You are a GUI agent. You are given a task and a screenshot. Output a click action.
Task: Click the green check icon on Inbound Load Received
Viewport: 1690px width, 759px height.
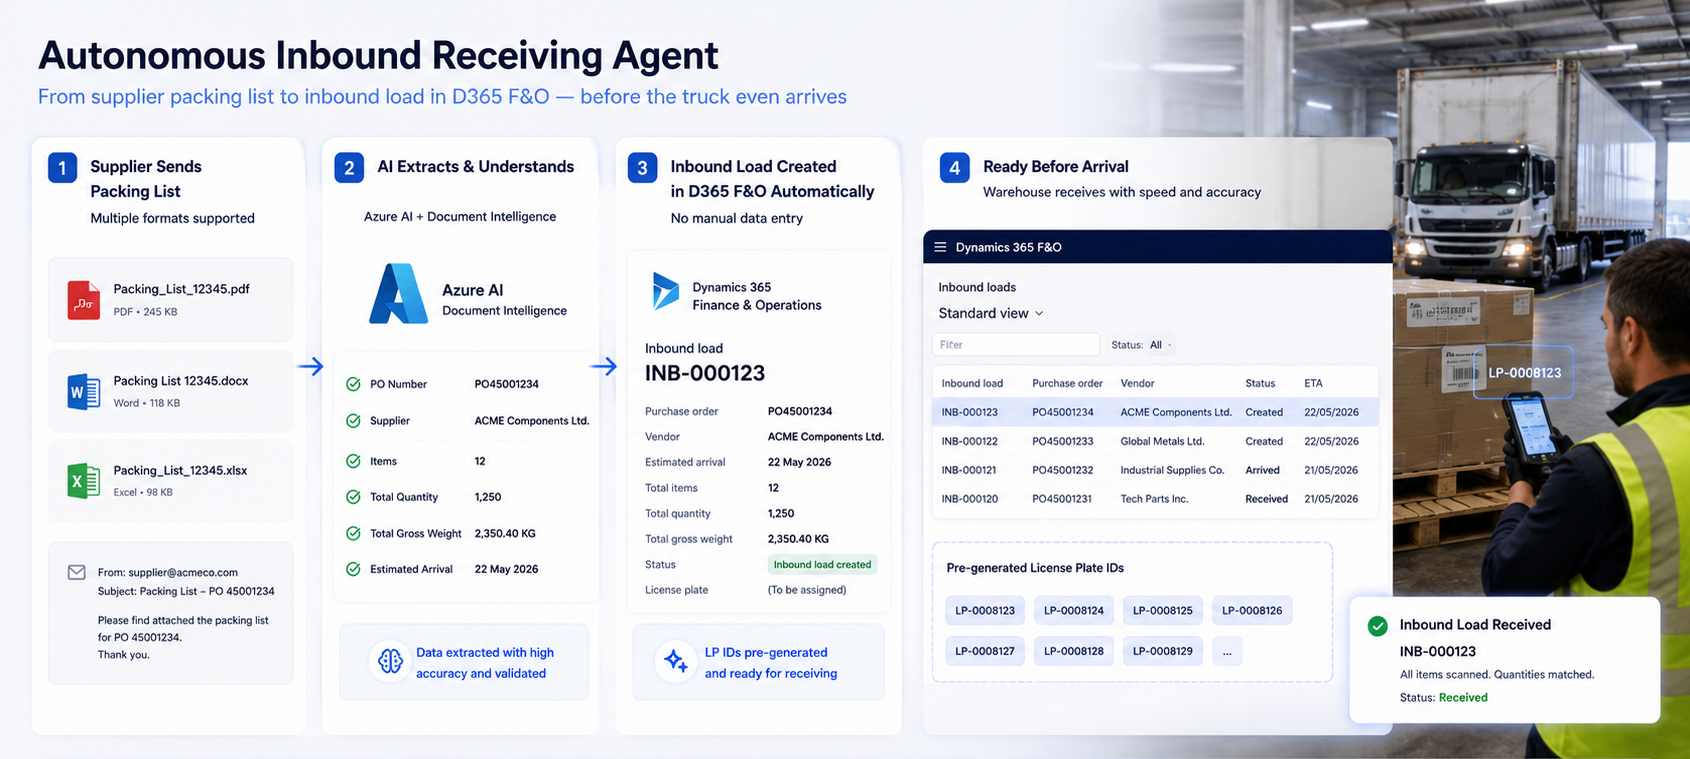tap(1377, 626)
